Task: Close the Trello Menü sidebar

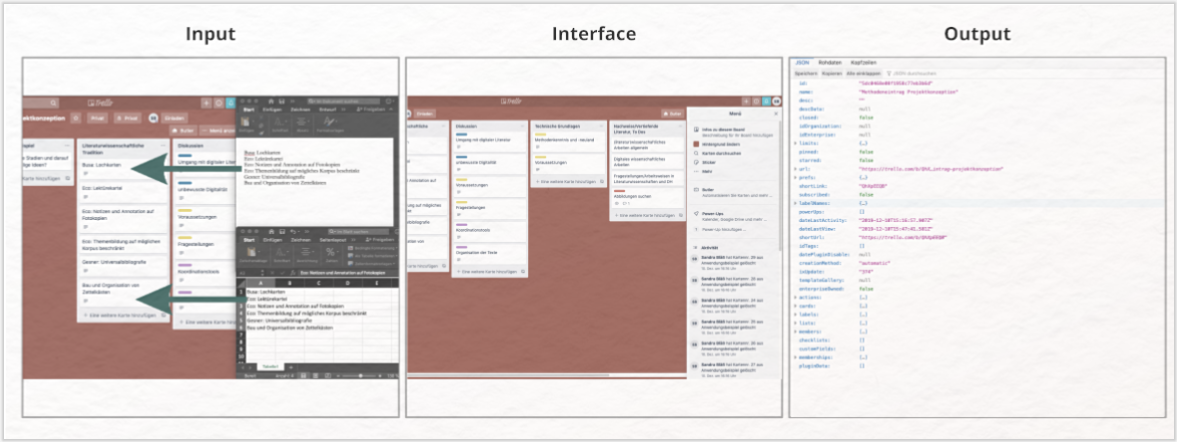Action: [776, 113]
